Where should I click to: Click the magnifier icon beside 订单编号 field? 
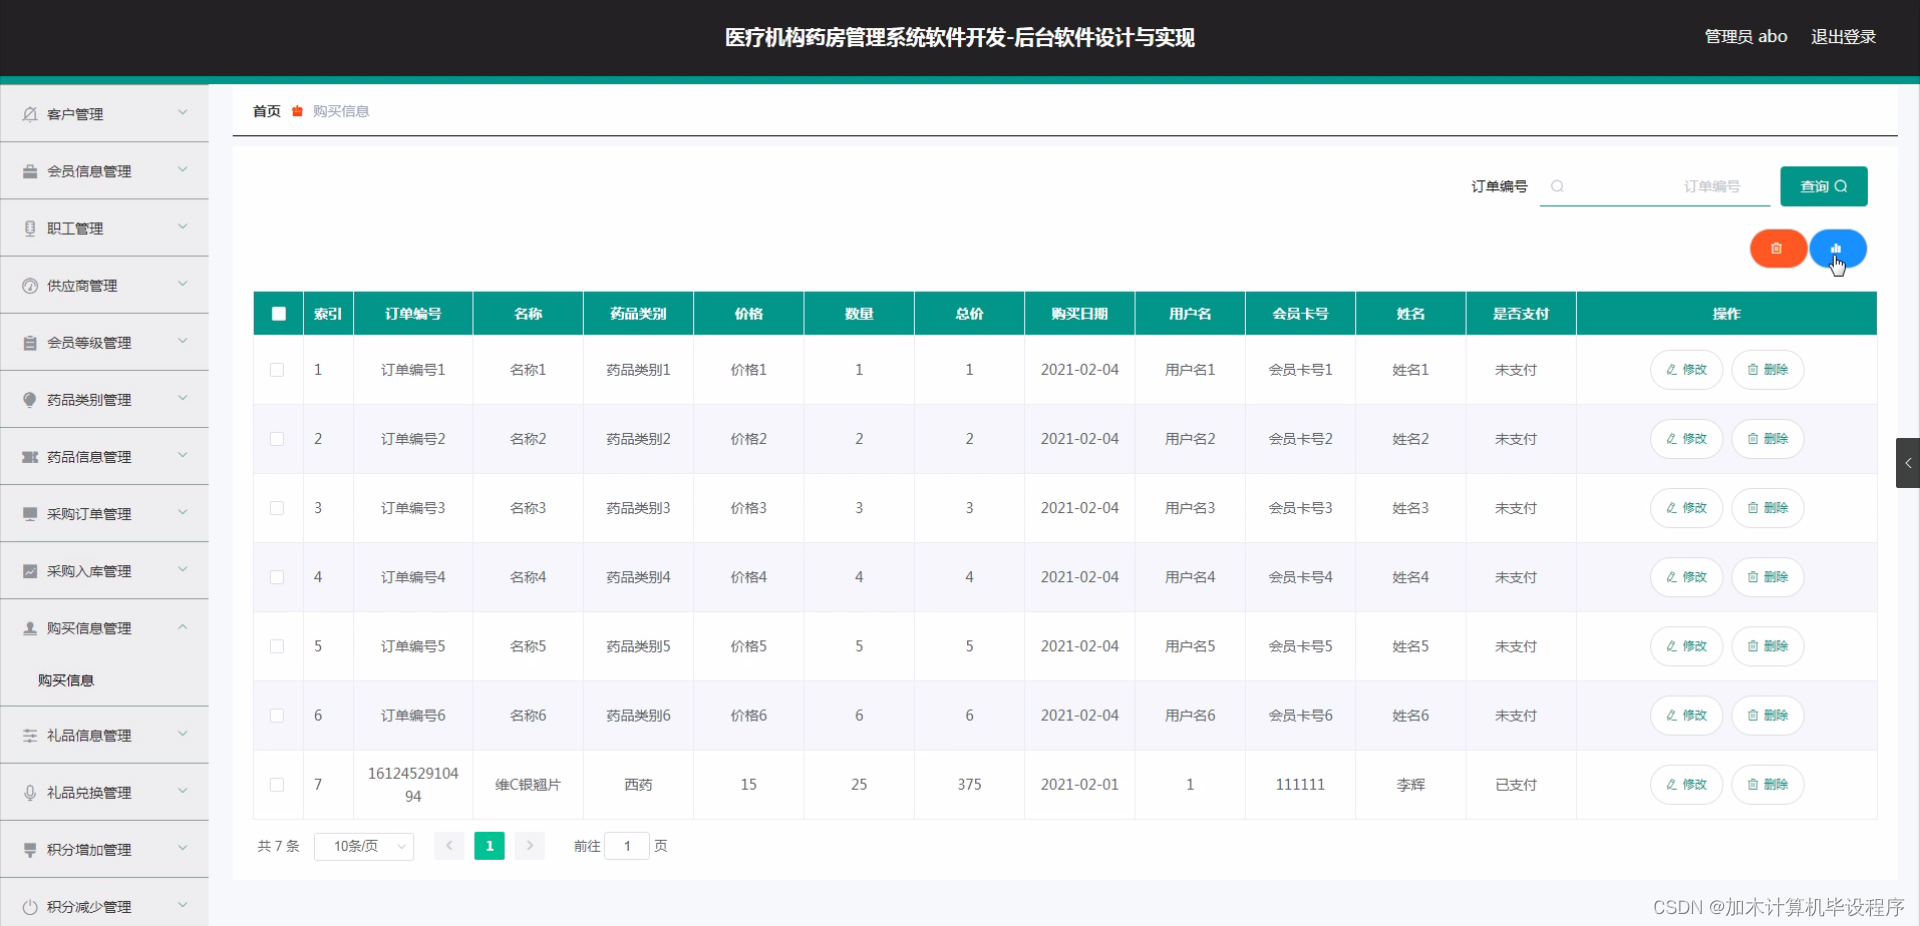point(1558,186)
